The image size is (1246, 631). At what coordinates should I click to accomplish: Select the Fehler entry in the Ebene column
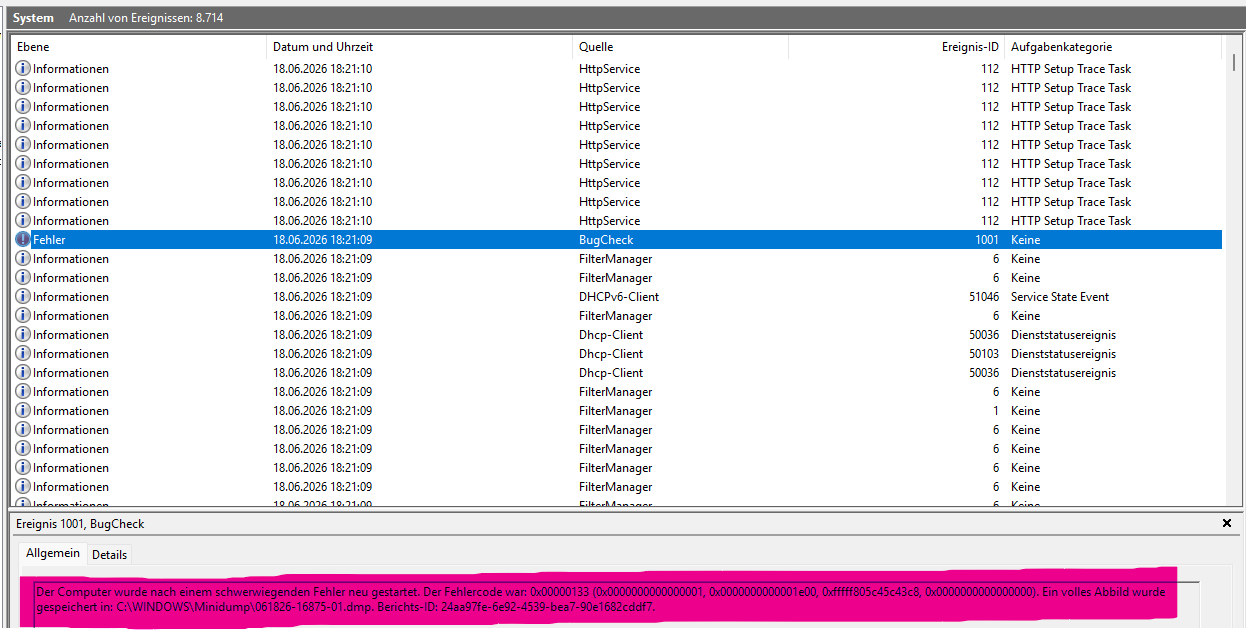point(49,240)
